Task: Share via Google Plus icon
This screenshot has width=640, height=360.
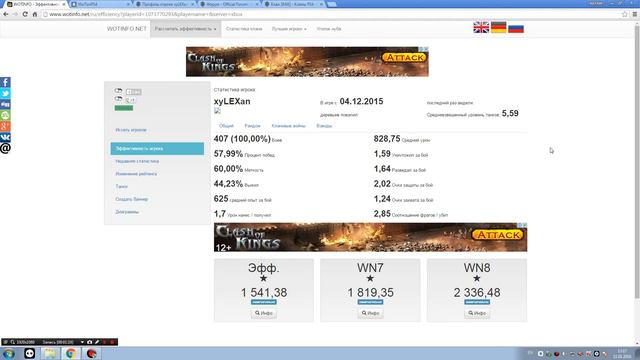Action: pyautogui.click(x=5, y=126)
